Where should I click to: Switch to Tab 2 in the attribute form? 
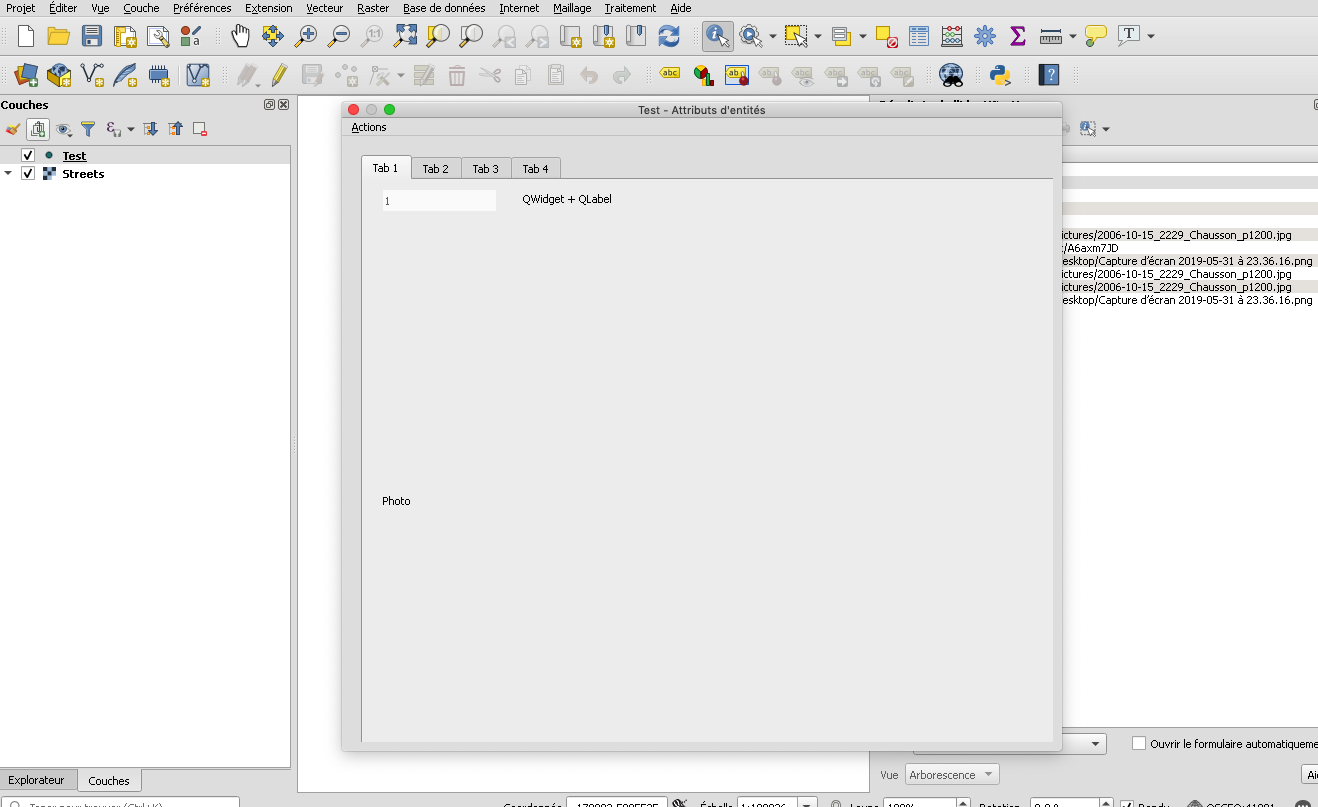tap(436, 167)
